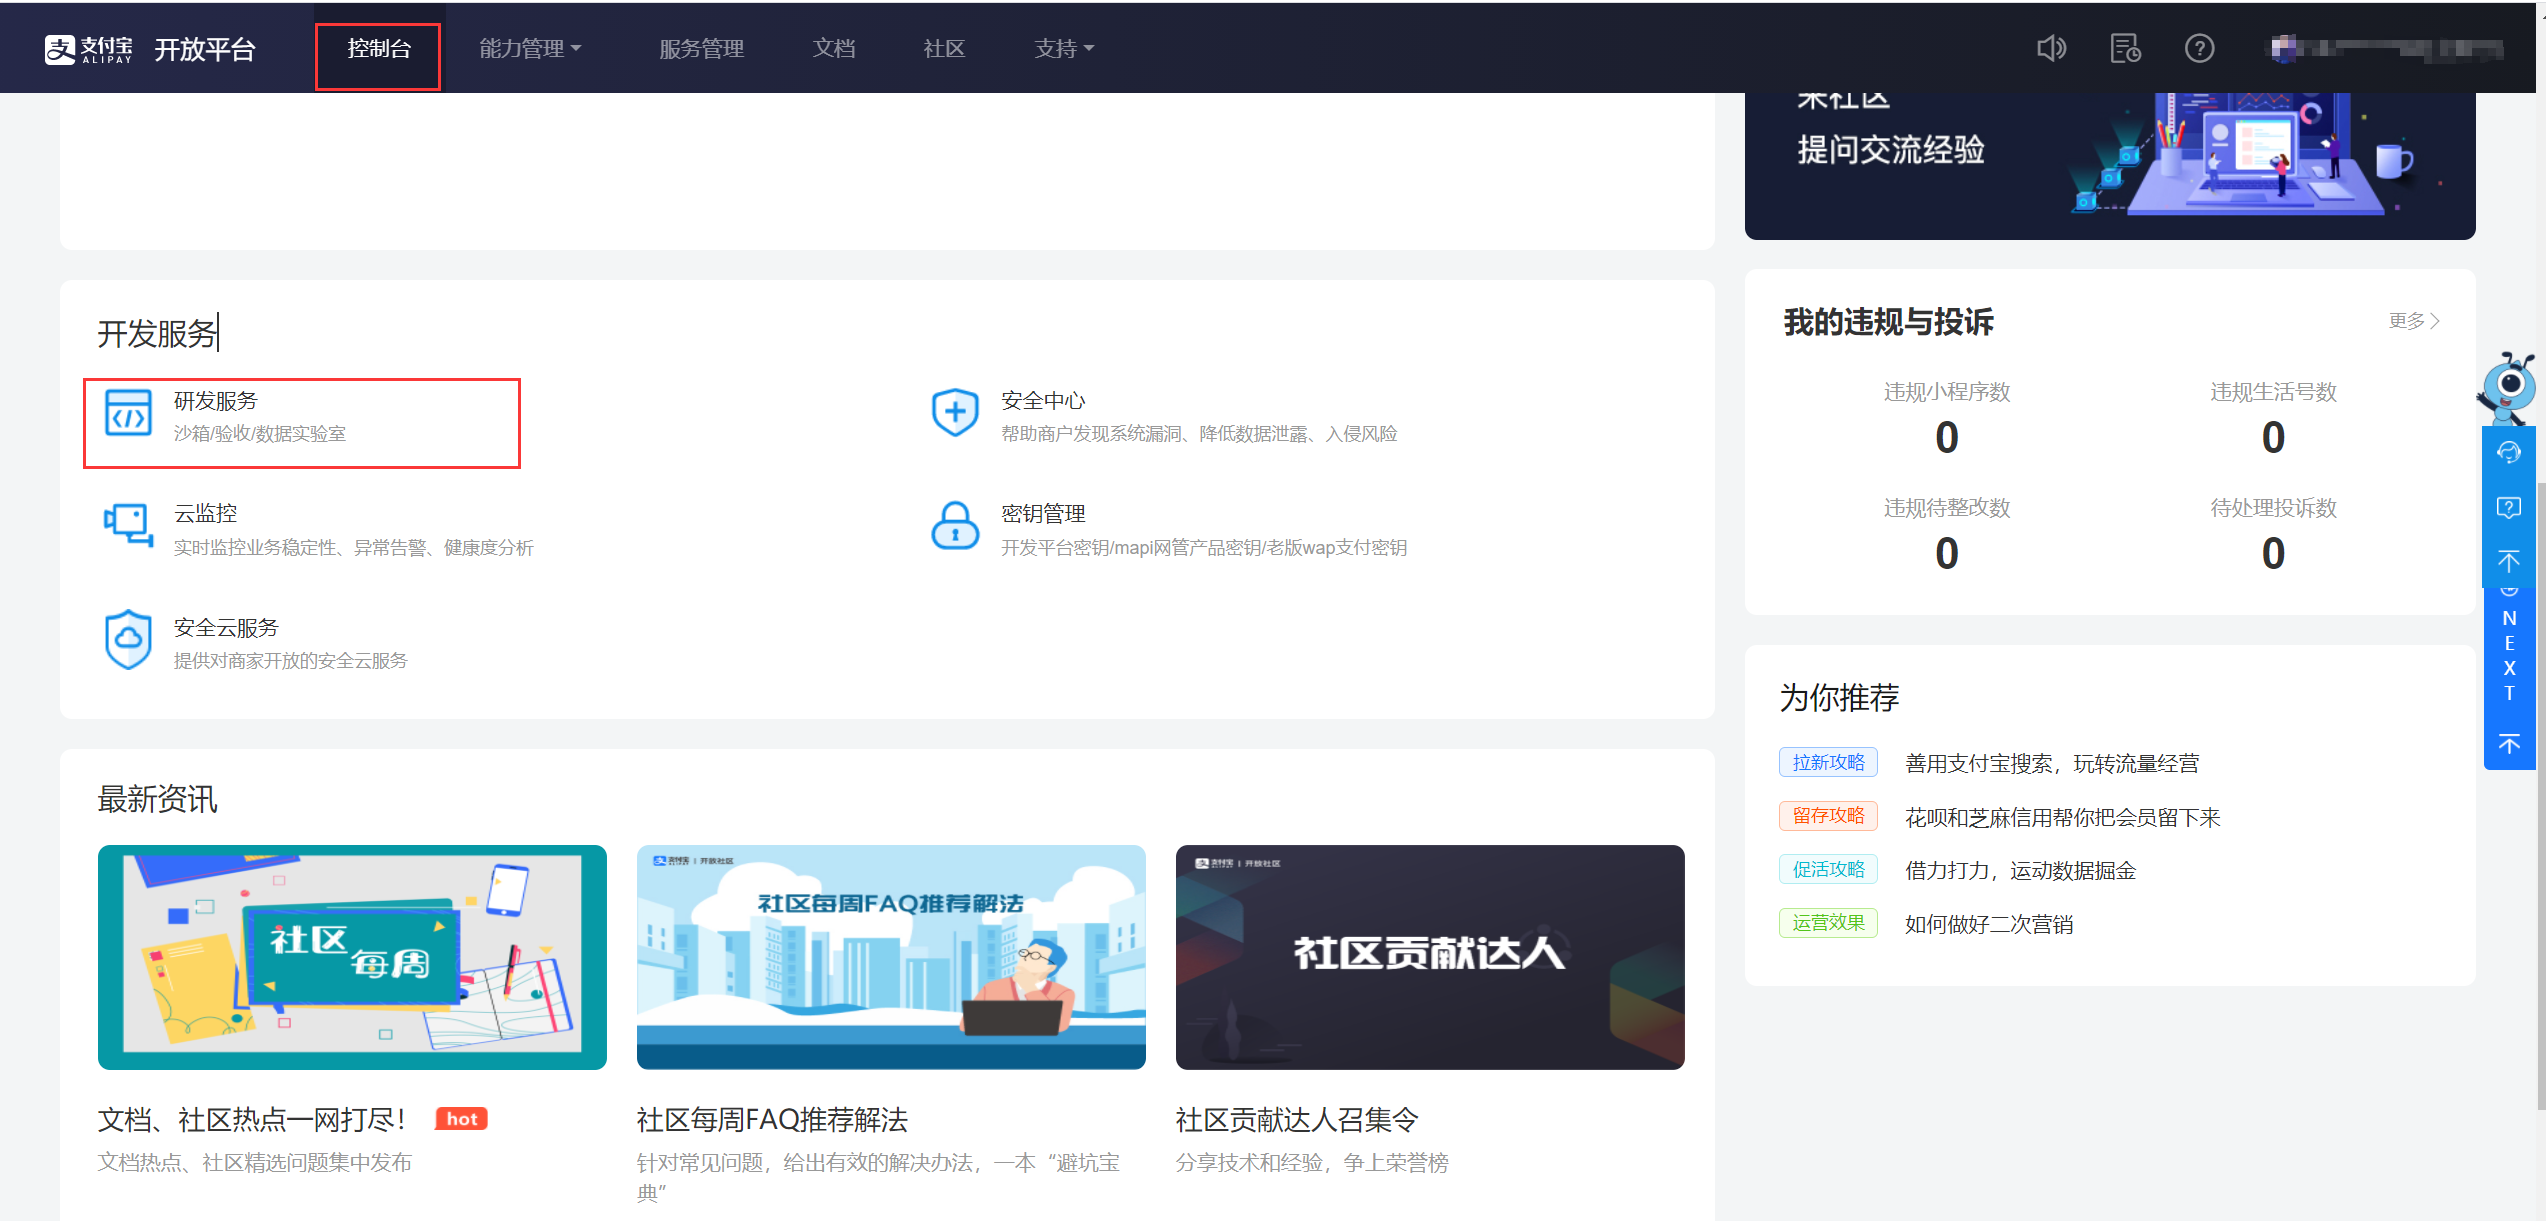
Task: Switch to the 控制台 tab
Action: (379, 48)
